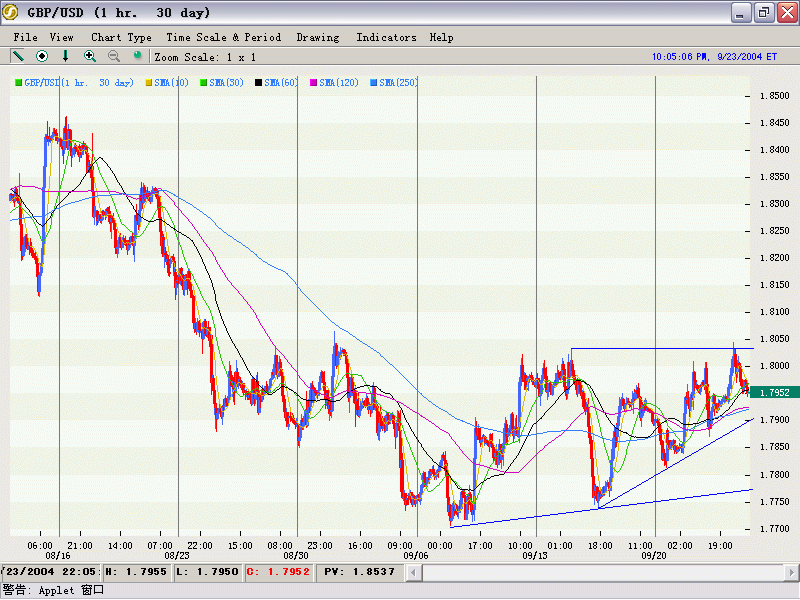Click the application logo in title bar
Image resolution: width=800 pixels, height=600 pixels.
point(12,13)
